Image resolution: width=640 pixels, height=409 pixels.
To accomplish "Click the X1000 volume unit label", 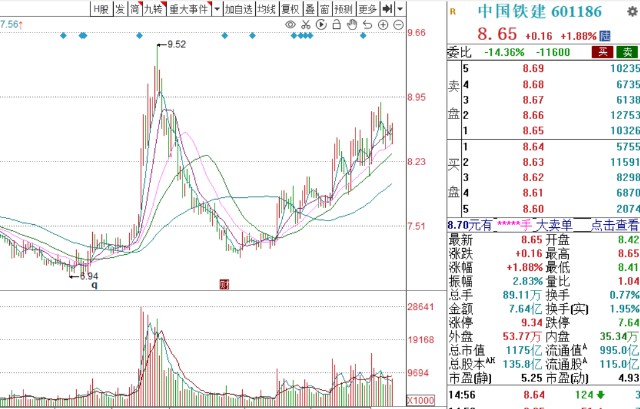I will coord(421,400).
